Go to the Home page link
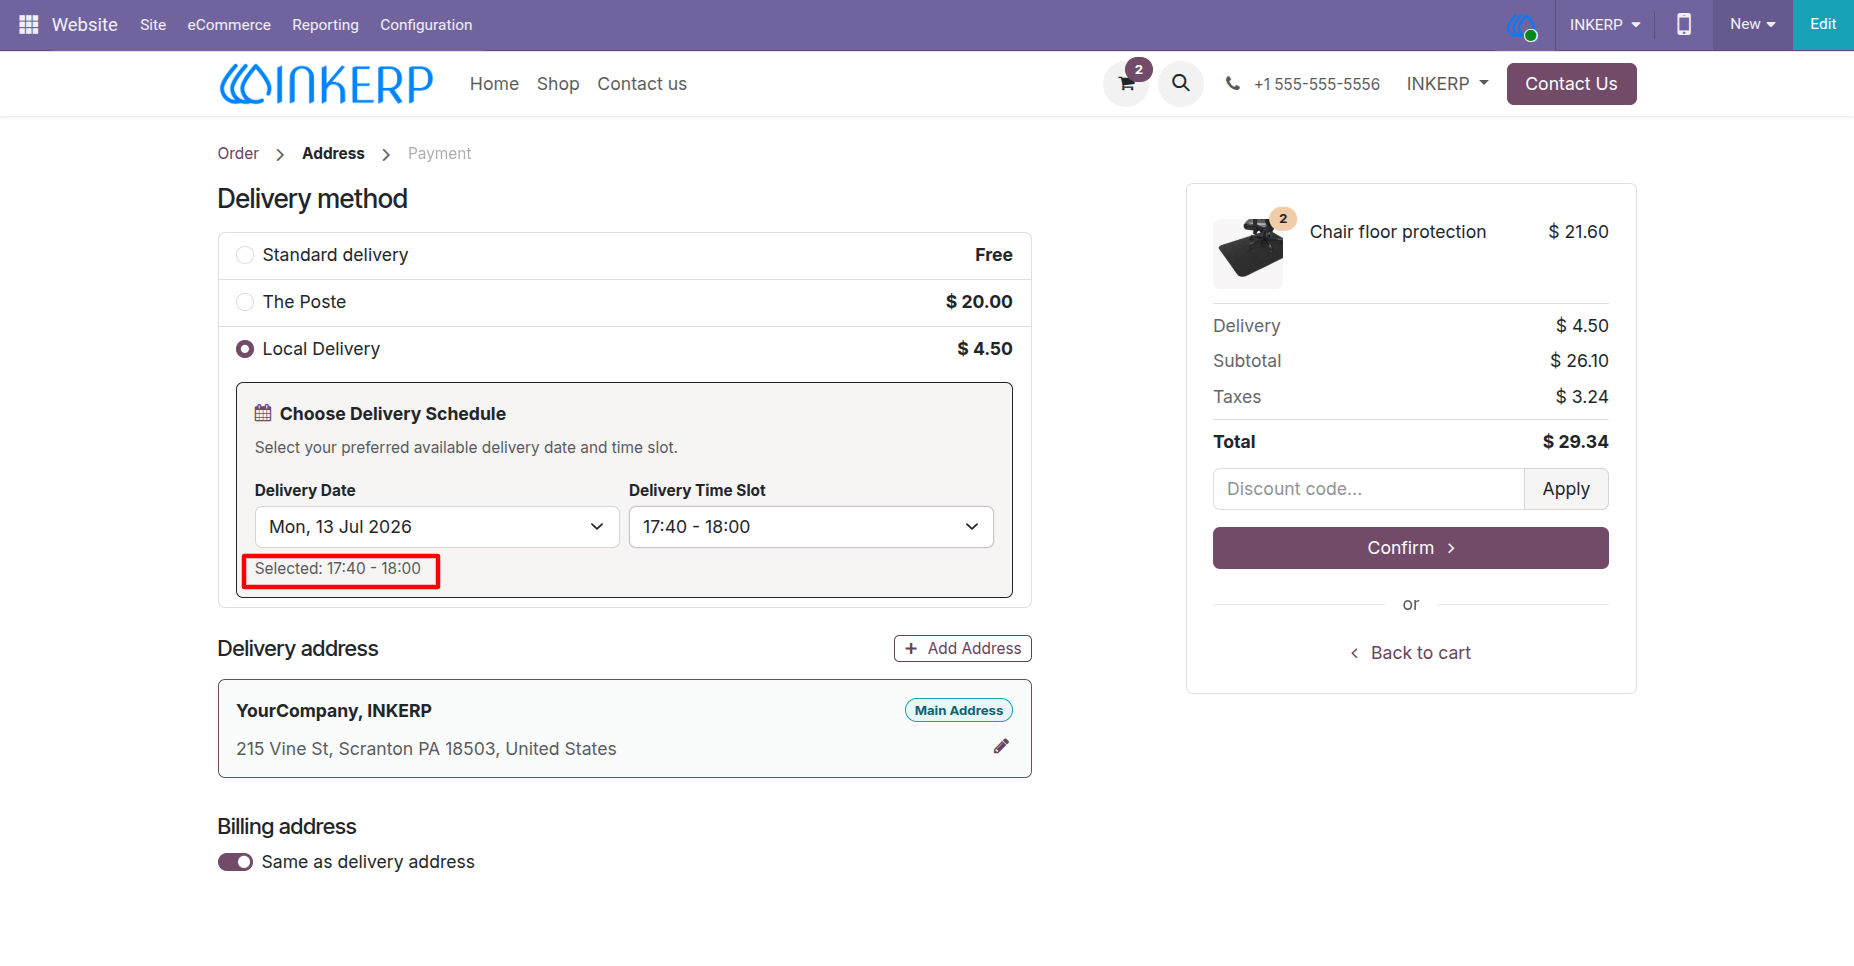This screenshot has height=966, width=1854. (x=494, y=84)
